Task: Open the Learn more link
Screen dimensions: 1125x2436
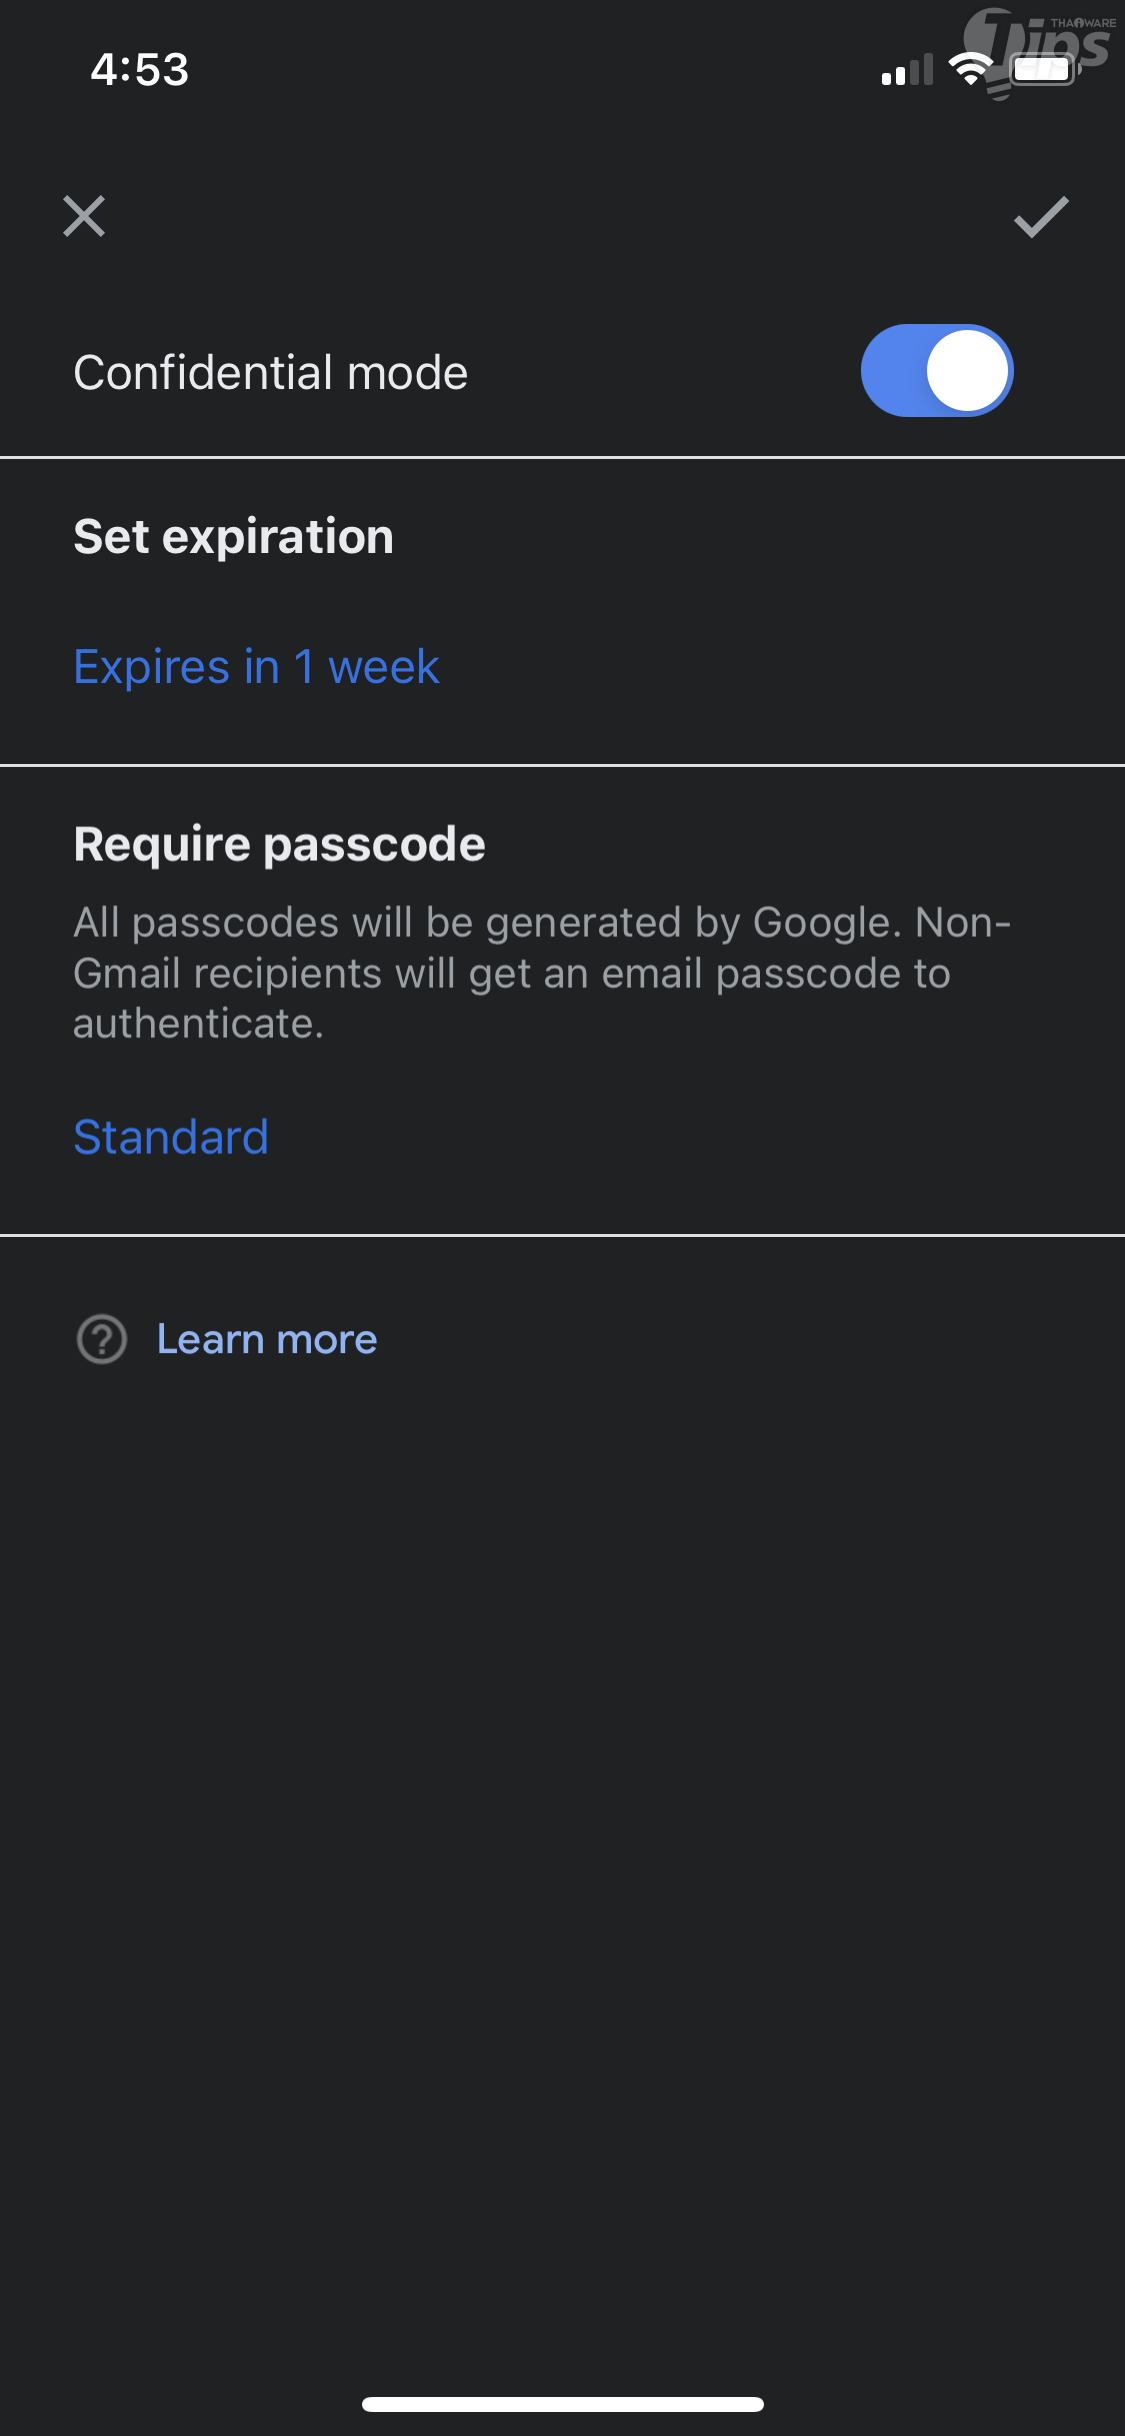Action: [x=267, y=1339]
